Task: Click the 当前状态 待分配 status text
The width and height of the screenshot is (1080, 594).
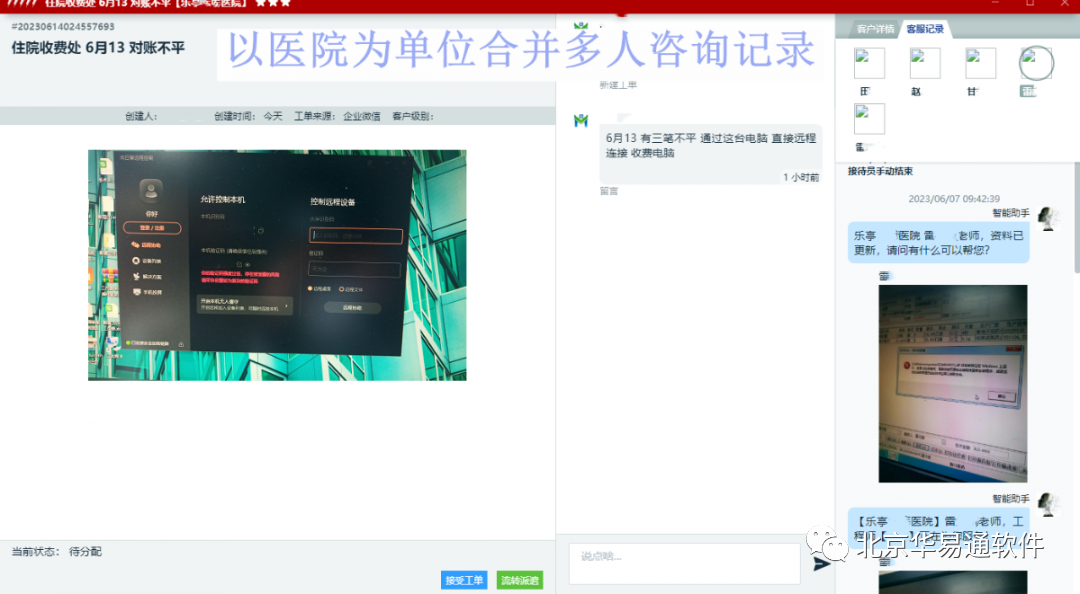Action: tap(56, 551)
